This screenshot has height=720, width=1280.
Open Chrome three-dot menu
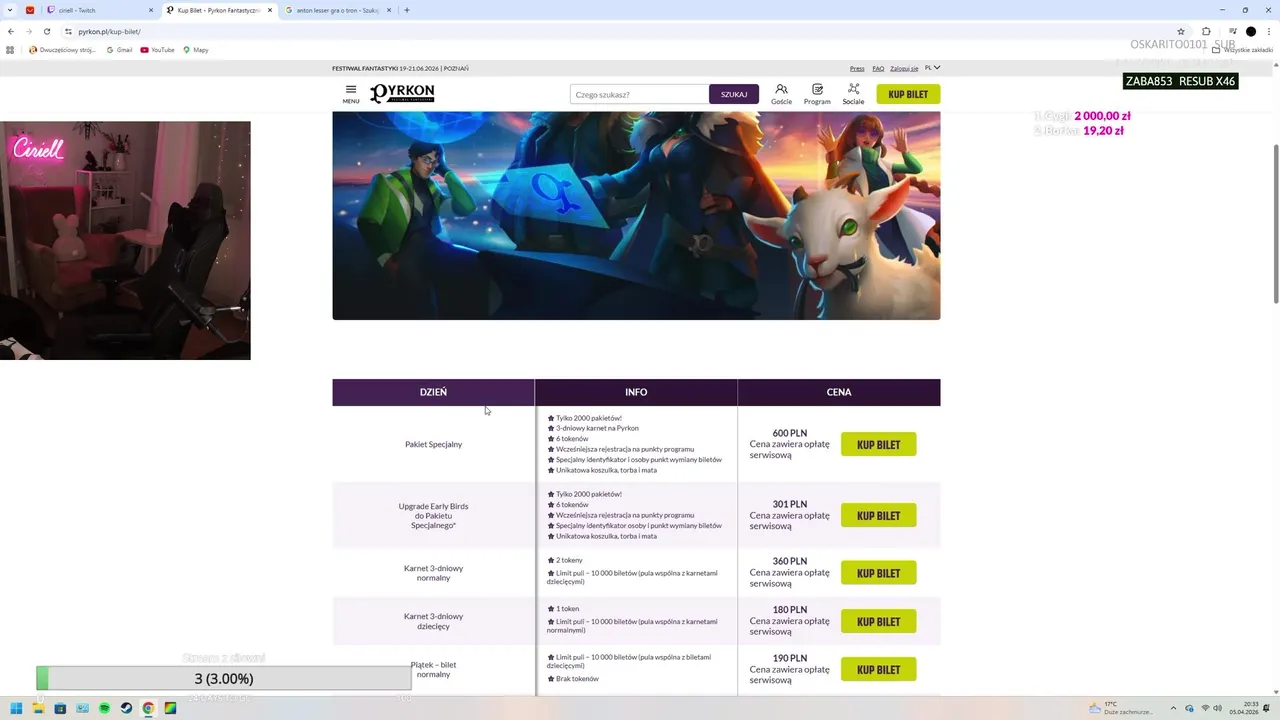click(x=1268, y=31)
